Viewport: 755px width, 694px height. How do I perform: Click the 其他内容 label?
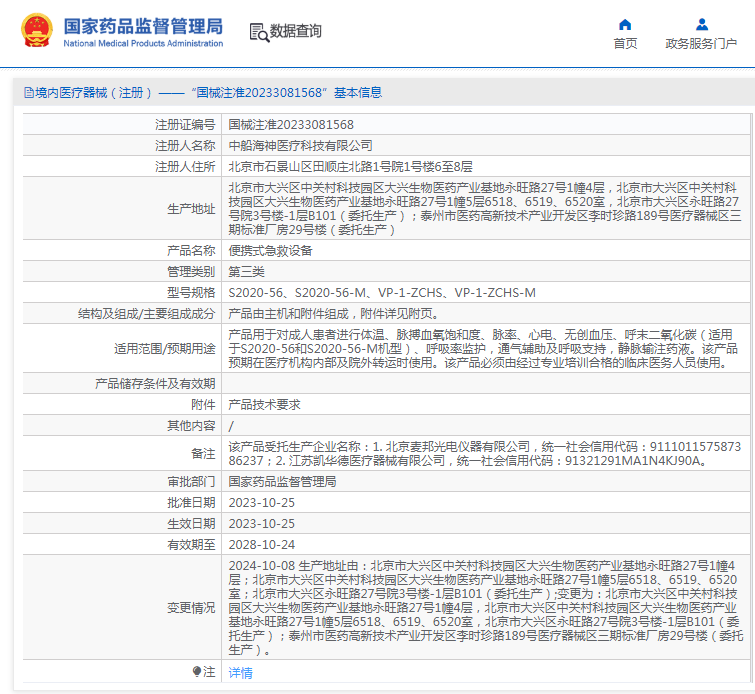click(x=191, y=426)
